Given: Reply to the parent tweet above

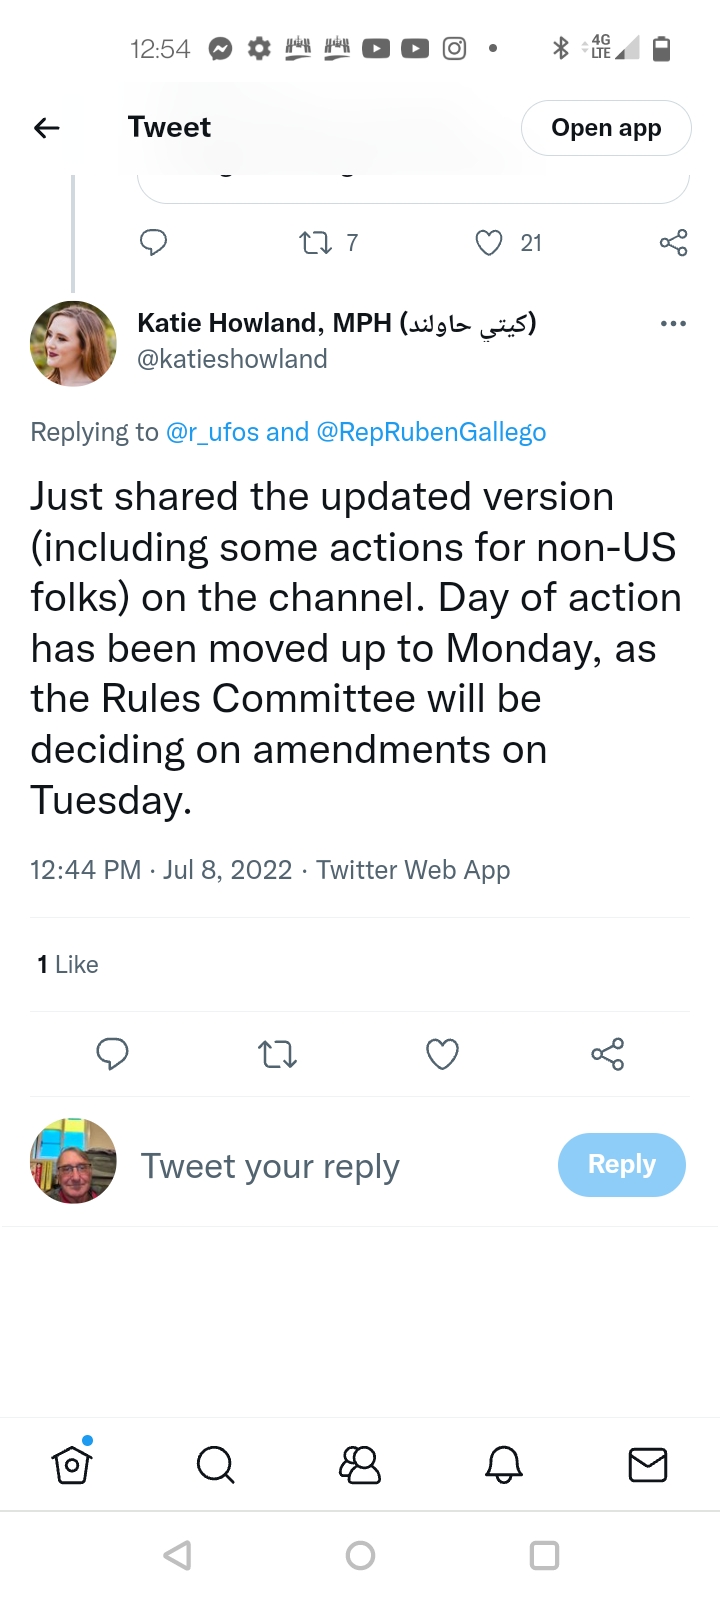Looking at the screenshot, I should click(153, 243).
